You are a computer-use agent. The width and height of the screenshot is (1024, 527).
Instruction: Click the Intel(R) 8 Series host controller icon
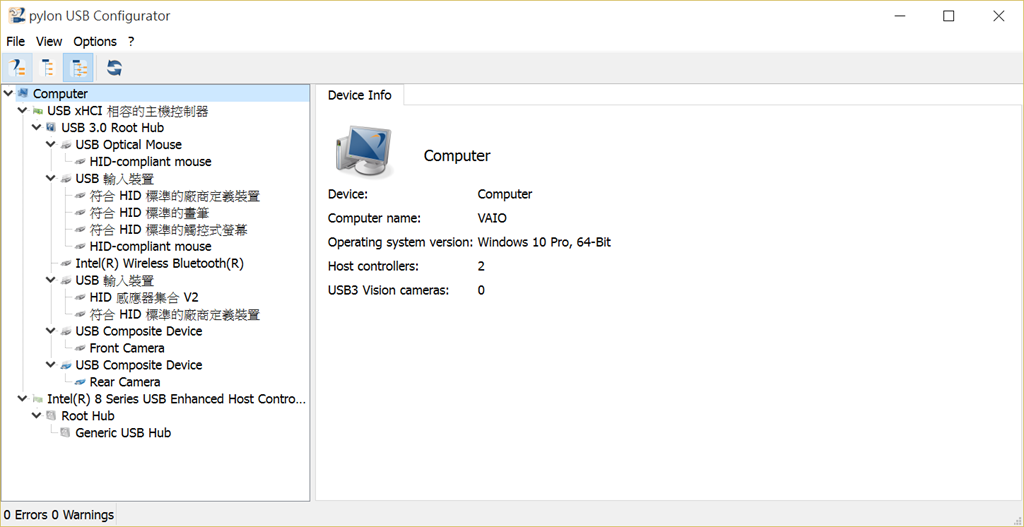[38, 399]
